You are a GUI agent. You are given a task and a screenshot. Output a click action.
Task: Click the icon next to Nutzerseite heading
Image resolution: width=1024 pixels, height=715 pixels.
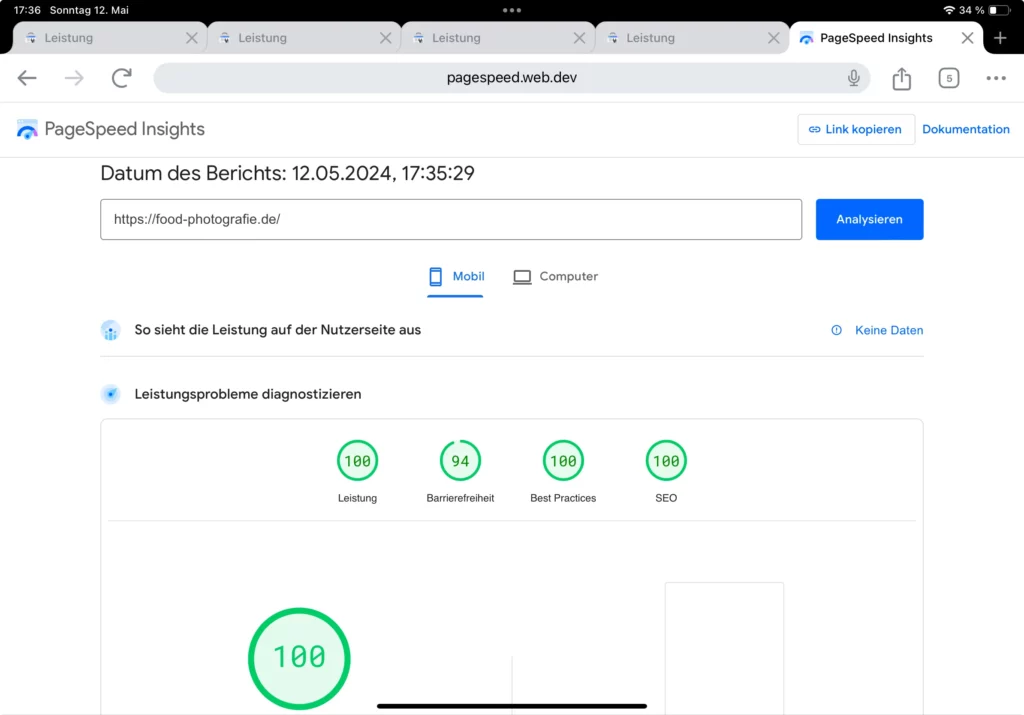click(110, 330)
